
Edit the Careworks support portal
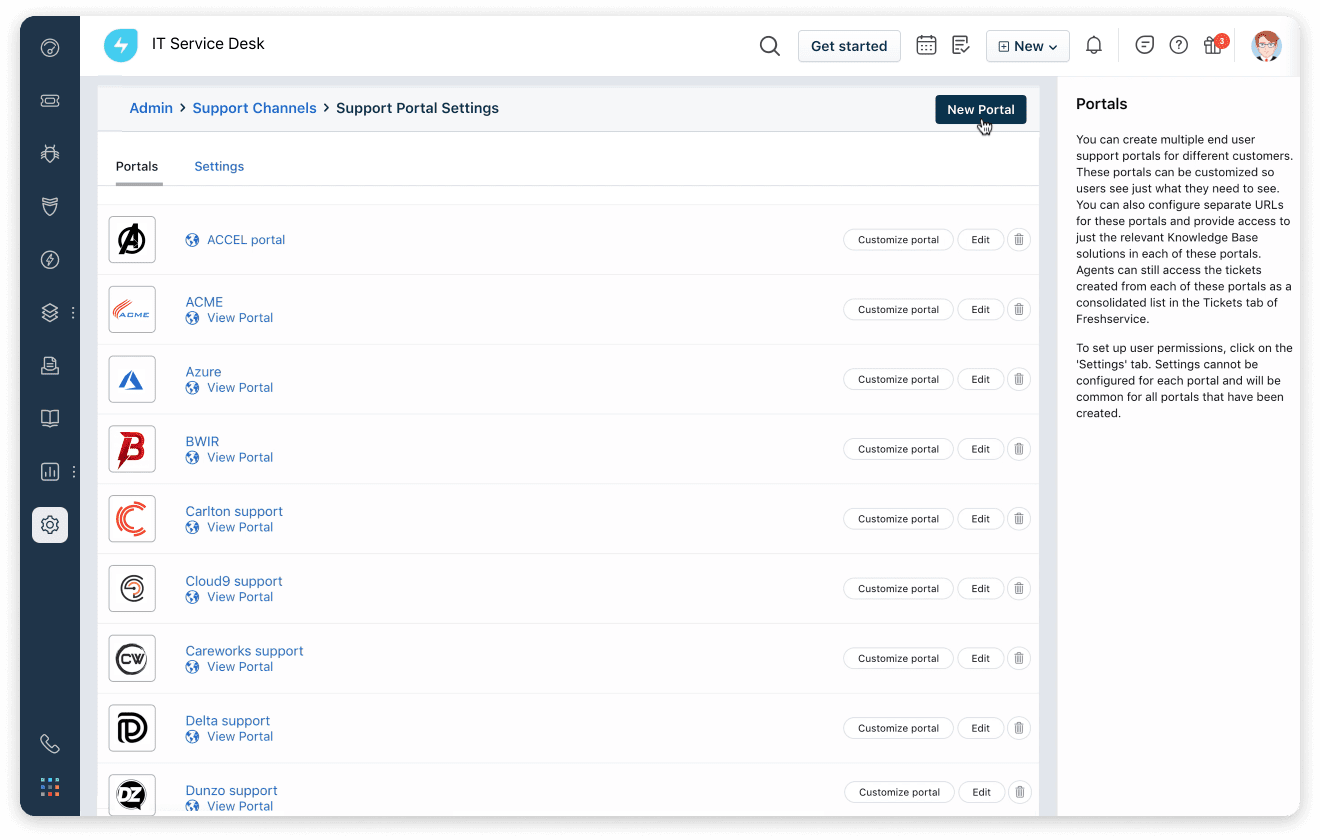(x=980, y=659)
